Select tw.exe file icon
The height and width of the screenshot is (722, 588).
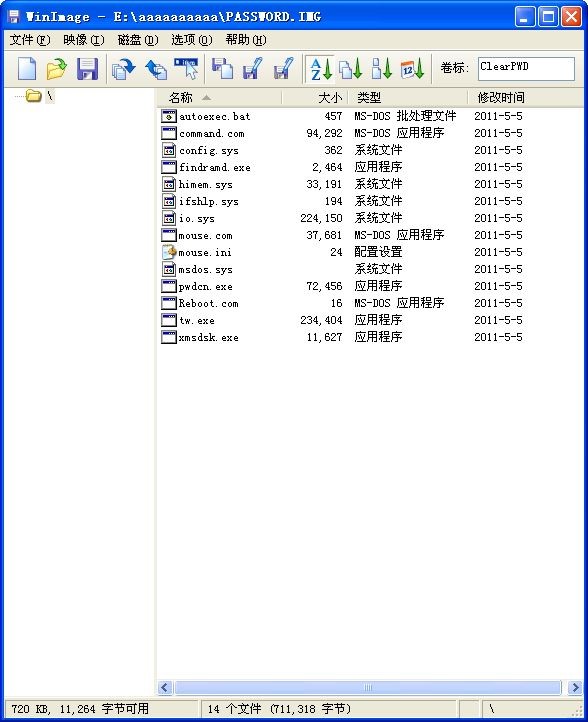(x=169, y=320)
